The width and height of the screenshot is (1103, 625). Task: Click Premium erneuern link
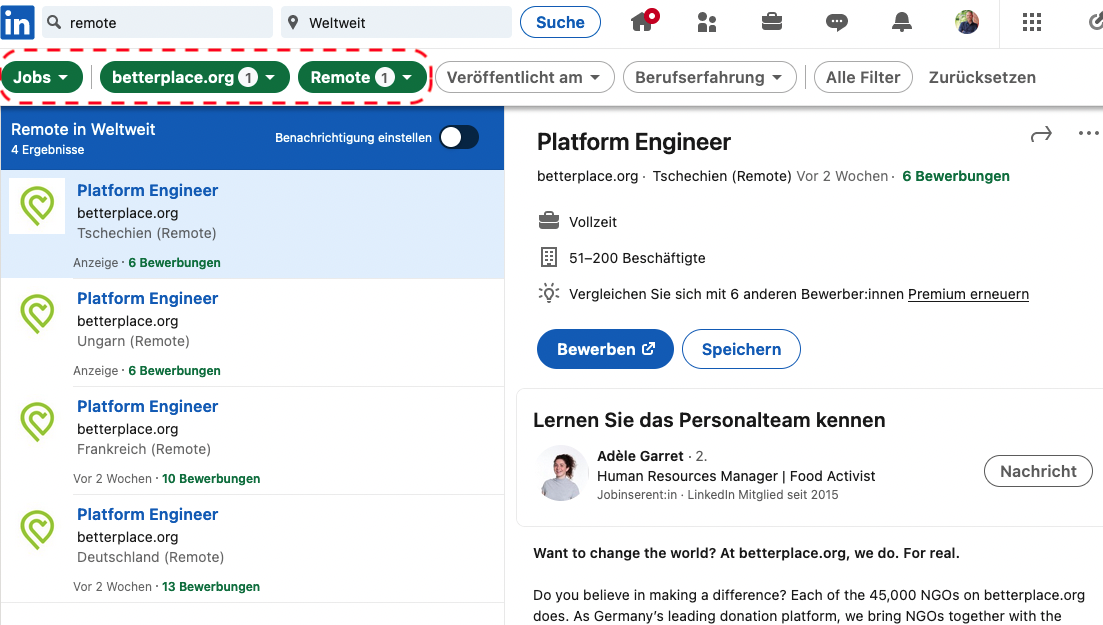point(968,294)
